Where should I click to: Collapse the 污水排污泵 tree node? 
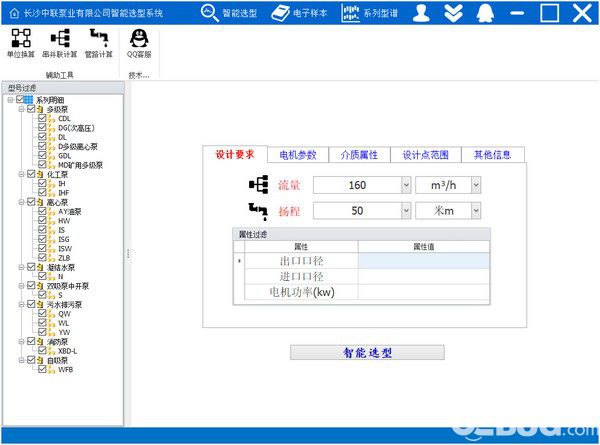pyautogui.click(x=21, y=305)
